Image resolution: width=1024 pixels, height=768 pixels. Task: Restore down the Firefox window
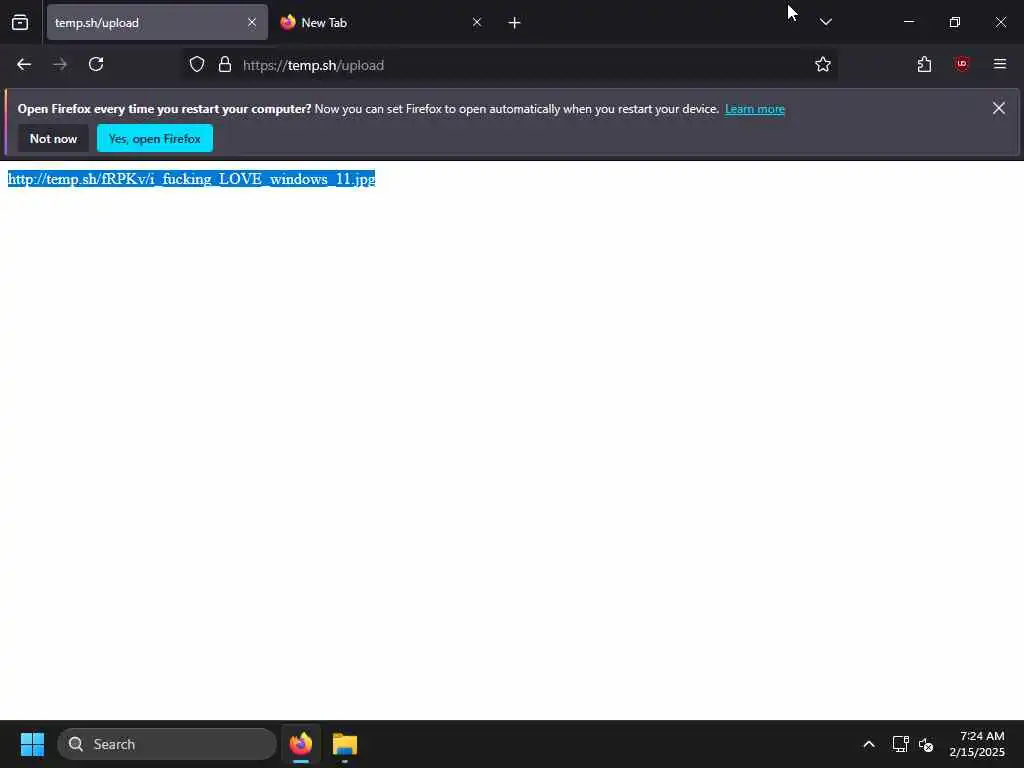(x=955, y=22)
